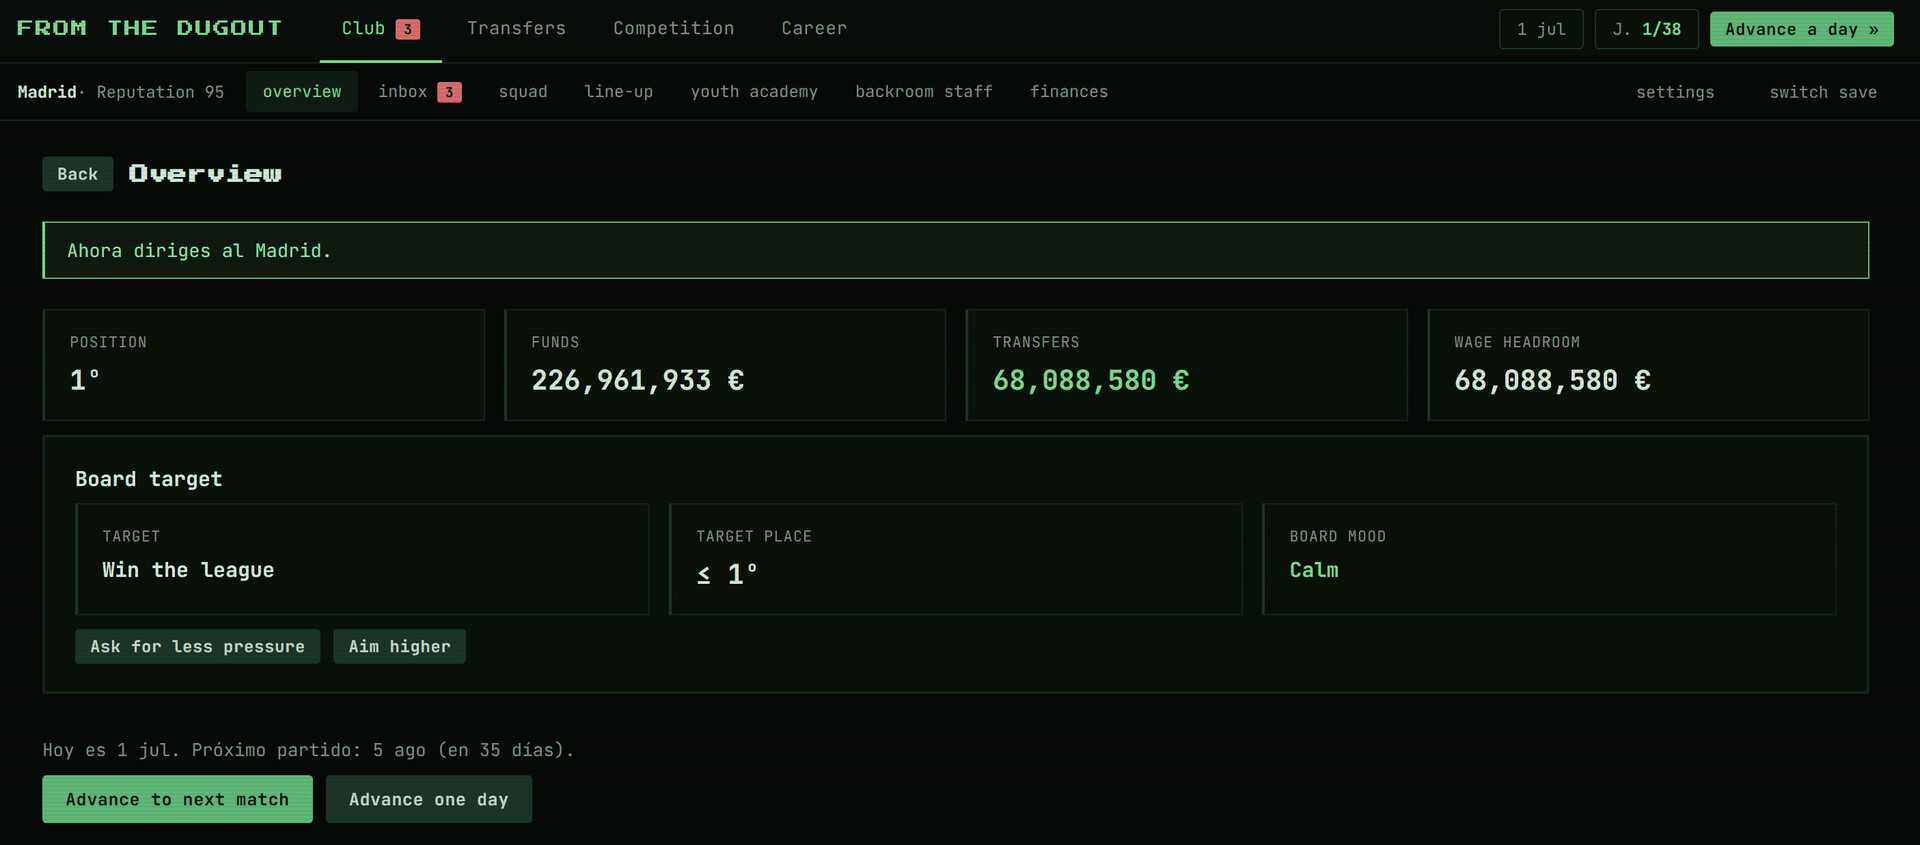The height and width of the screenshot is (845, 1920).
Task: Click the Advance a day » button
Action: click(x=1801, y=29)
